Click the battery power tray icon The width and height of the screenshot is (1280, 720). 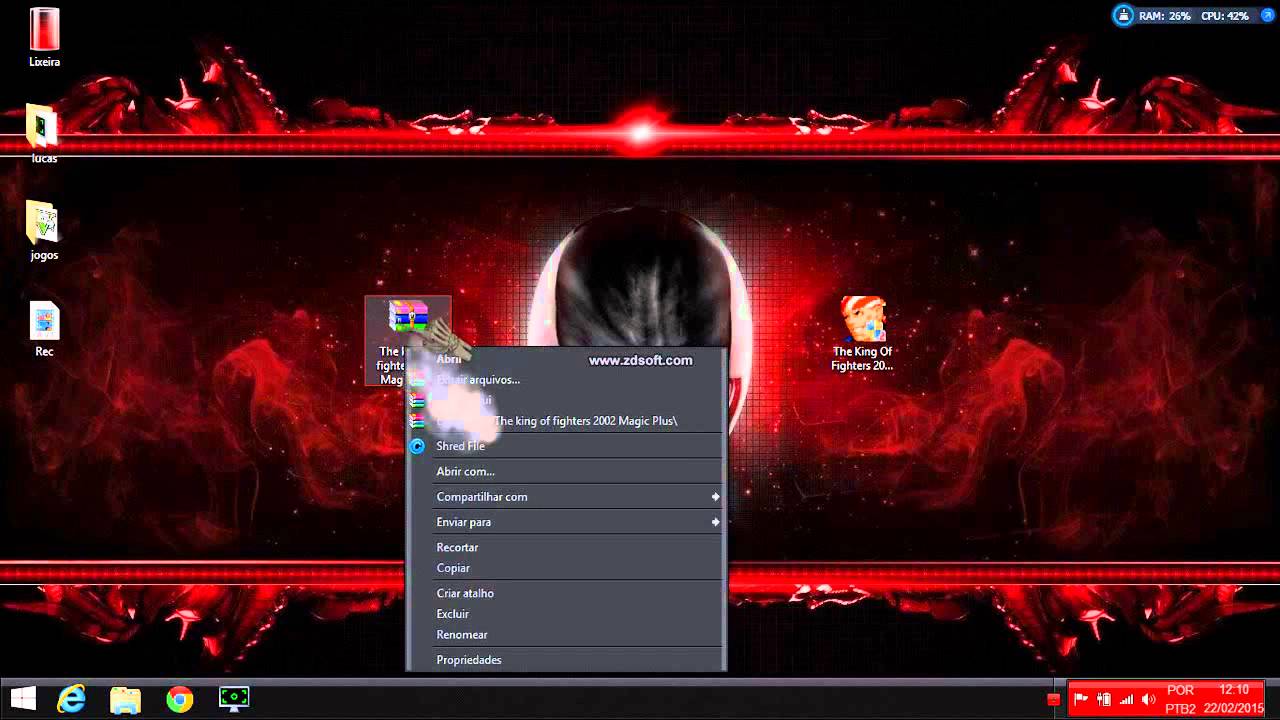1104,700
